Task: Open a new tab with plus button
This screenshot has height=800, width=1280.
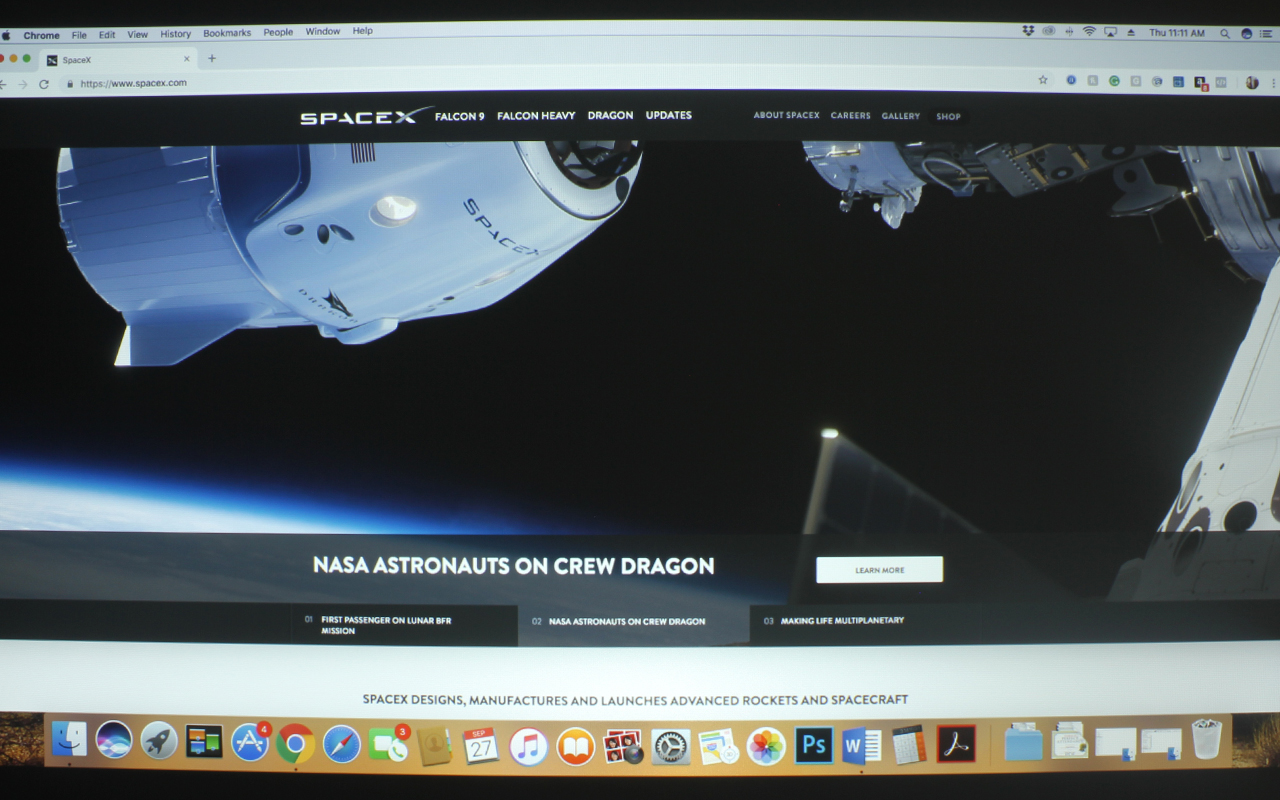Action: pyautogui.click(x=211, y=59)
